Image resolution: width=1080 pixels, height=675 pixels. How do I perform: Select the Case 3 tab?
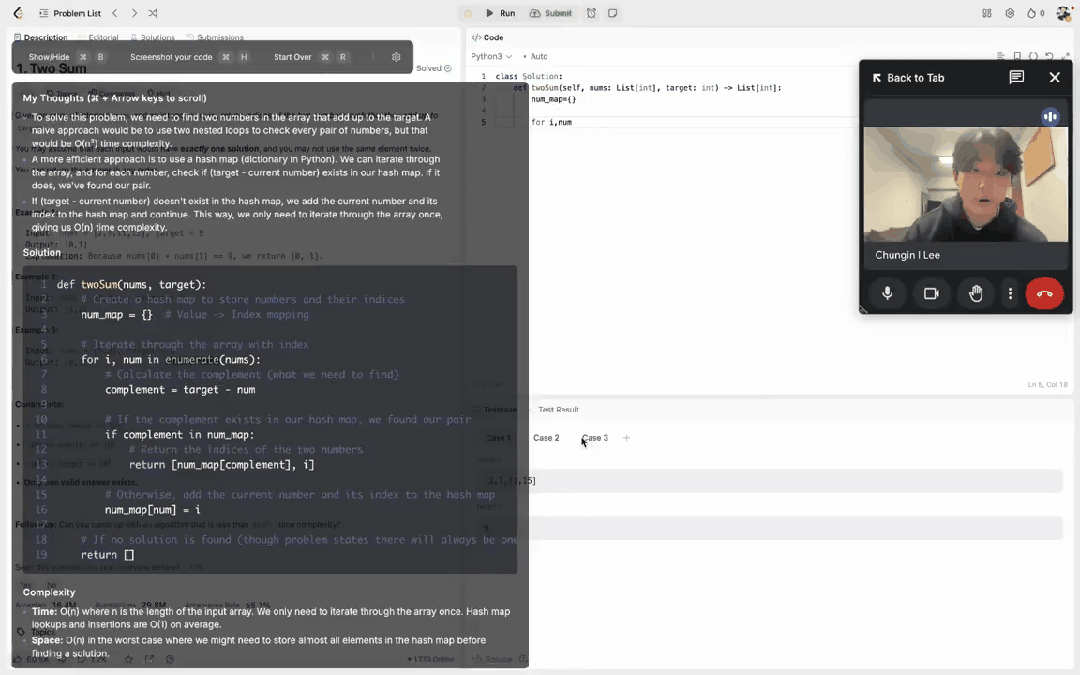tap(594, 438)
